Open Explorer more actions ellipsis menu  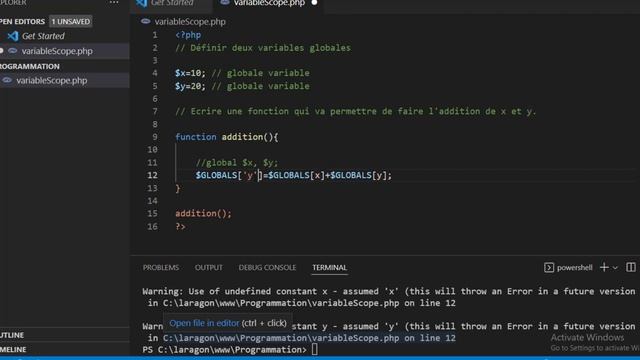point(114,2)
